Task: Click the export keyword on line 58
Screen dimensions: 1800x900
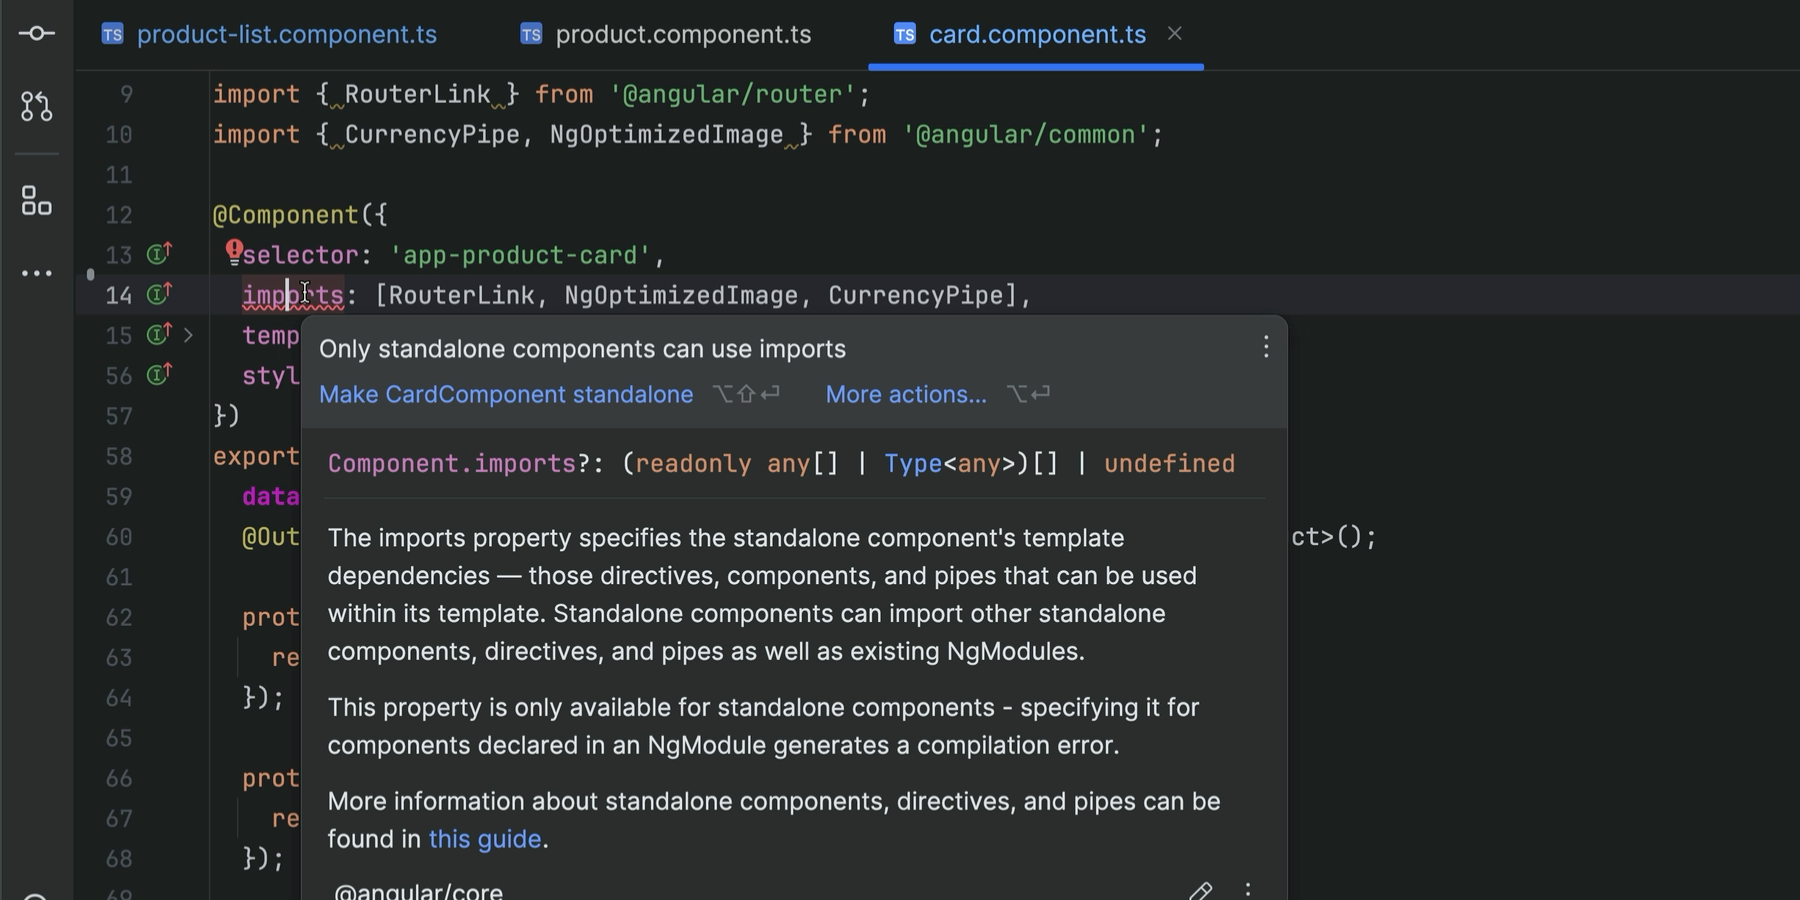Action: coord(256,456)
